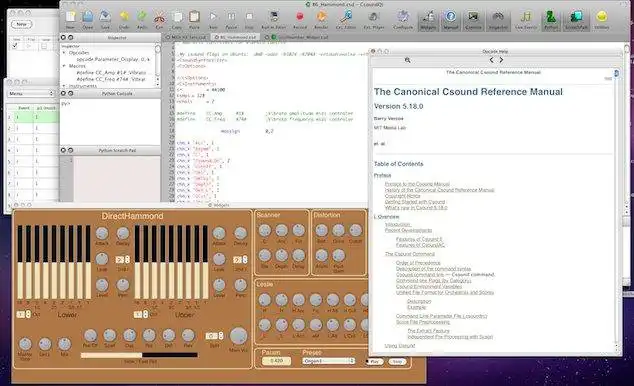Select the #define CC_Amp macro in the Inspector
The image size is (634, 386).
click(x=111, y=73)
